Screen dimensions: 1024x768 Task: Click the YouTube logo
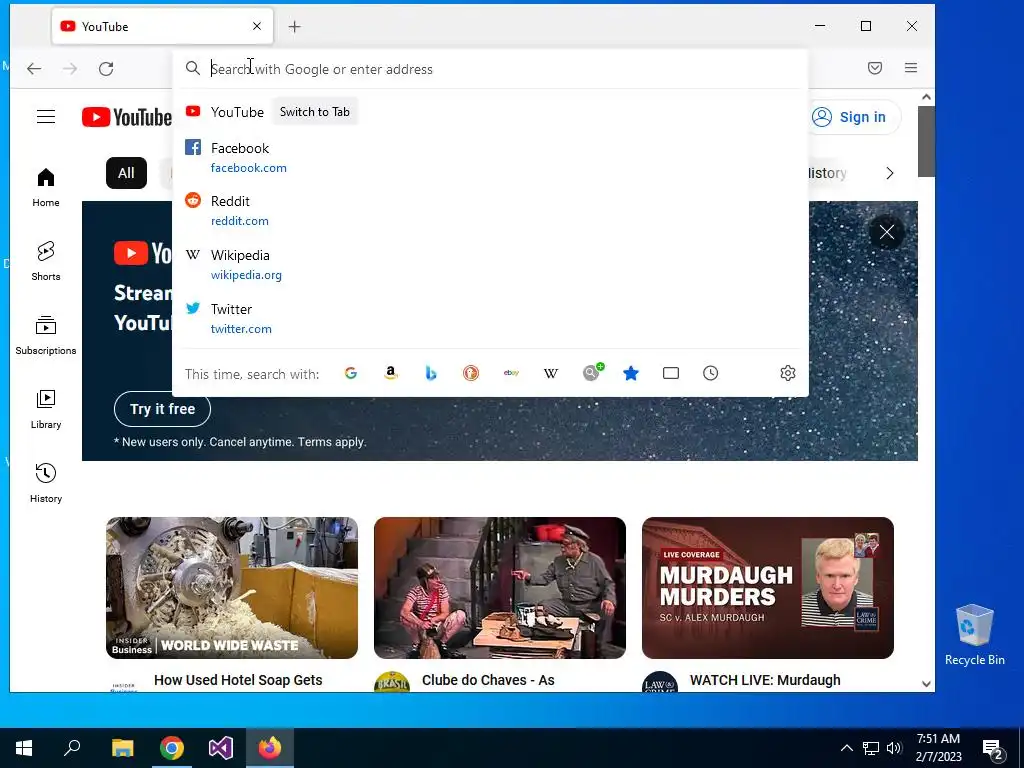pyautogui.click(x=127, y=117)
